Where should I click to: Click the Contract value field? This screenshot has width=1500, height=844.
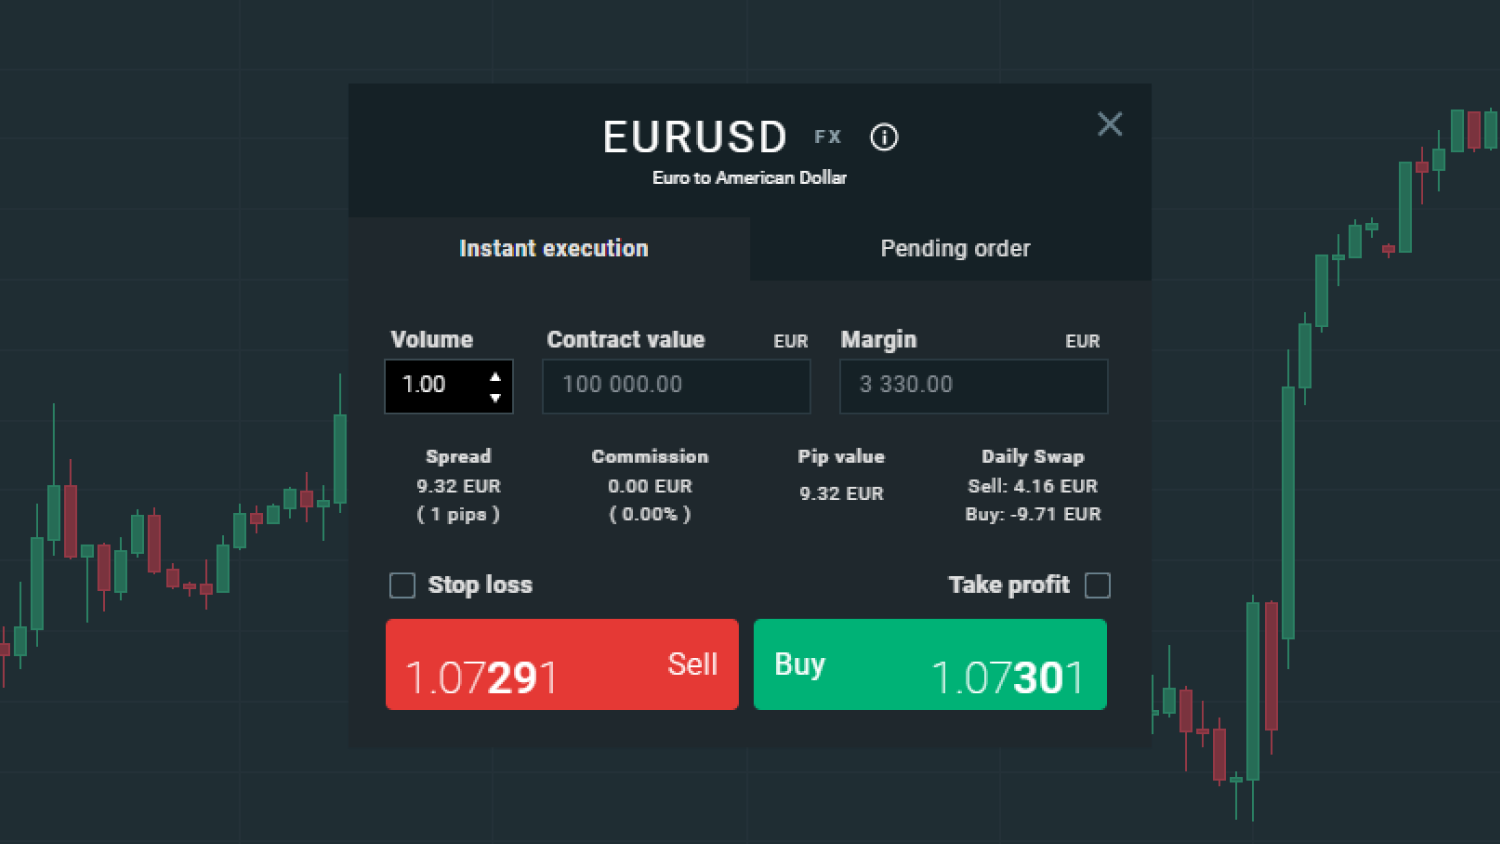pos(676,385)
